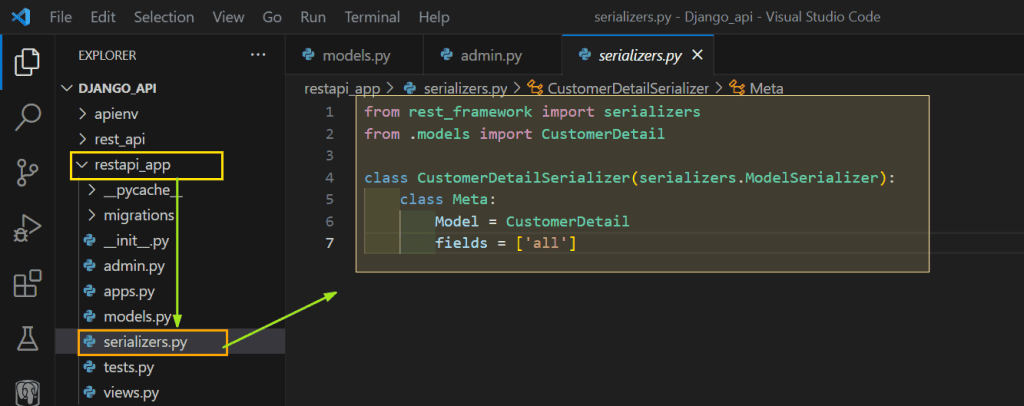Open the Testing flask view
The image size is (1024, 406).
(x=27, y=339)
